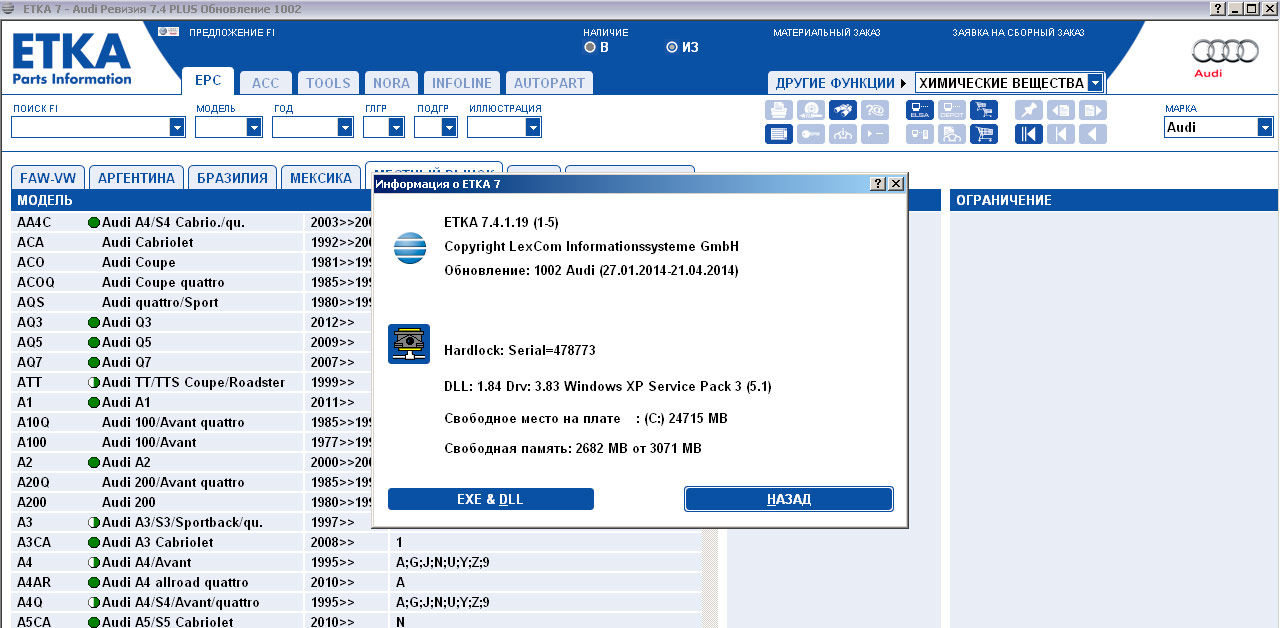
Task: Open the ИЛЛЮСТРАЦИЯ dropdown
Action: 533,127
